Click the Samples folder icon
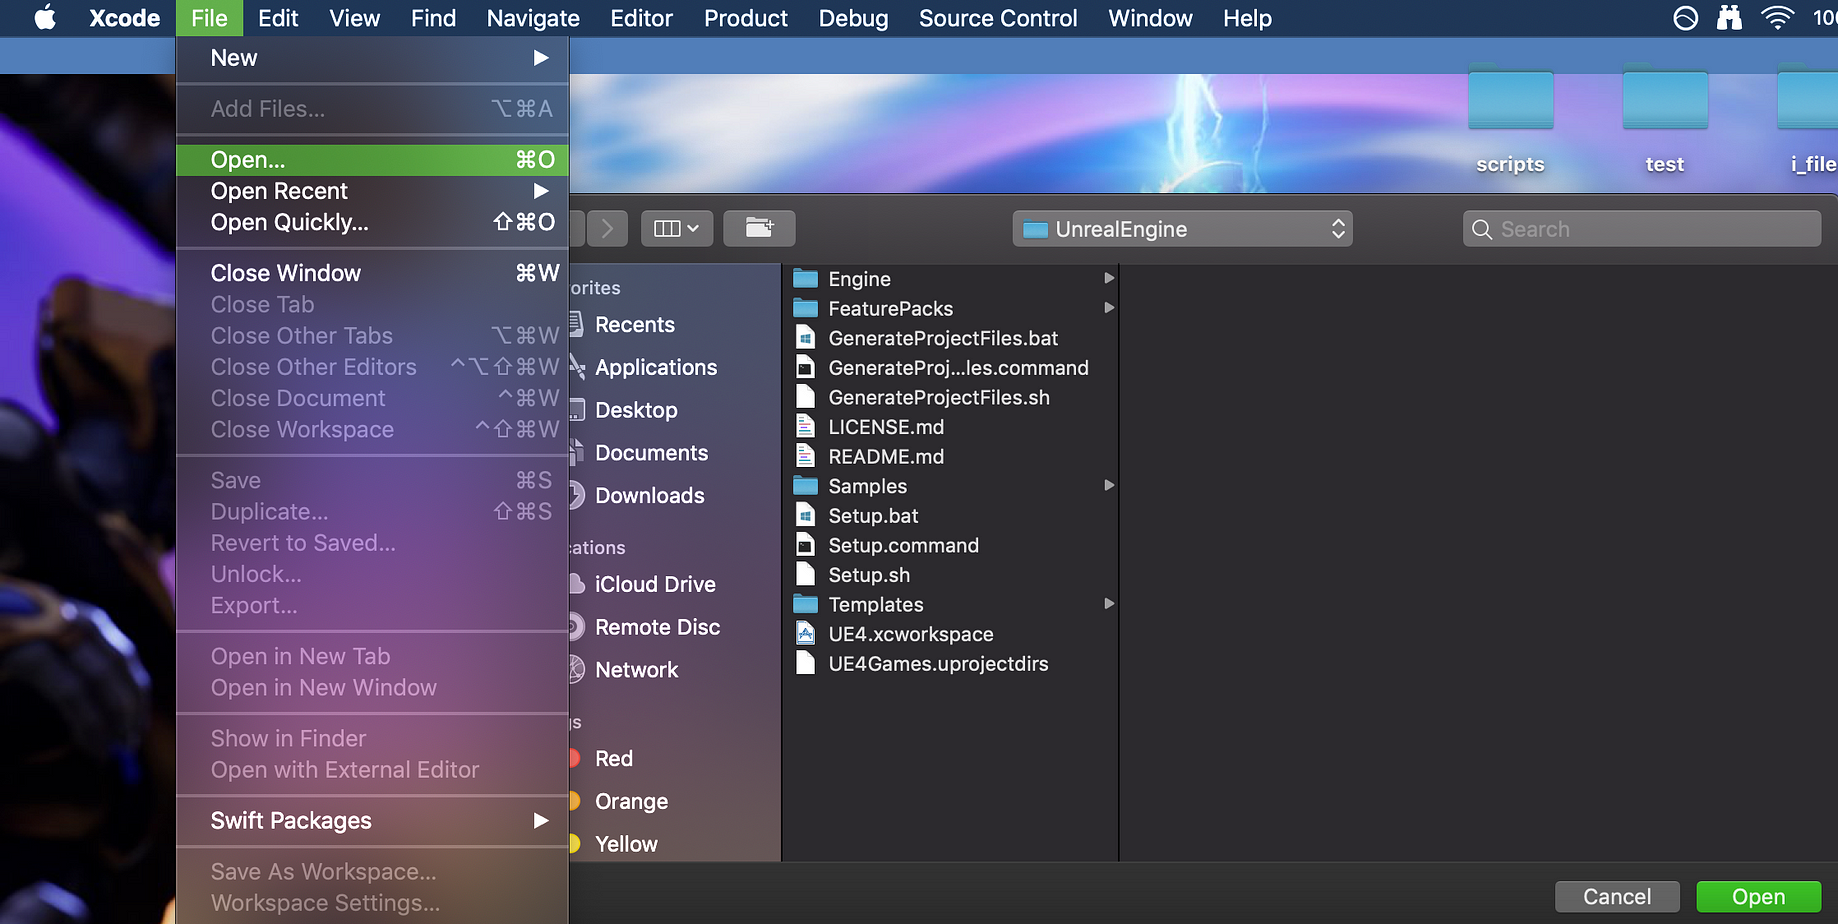 [806, 486]
